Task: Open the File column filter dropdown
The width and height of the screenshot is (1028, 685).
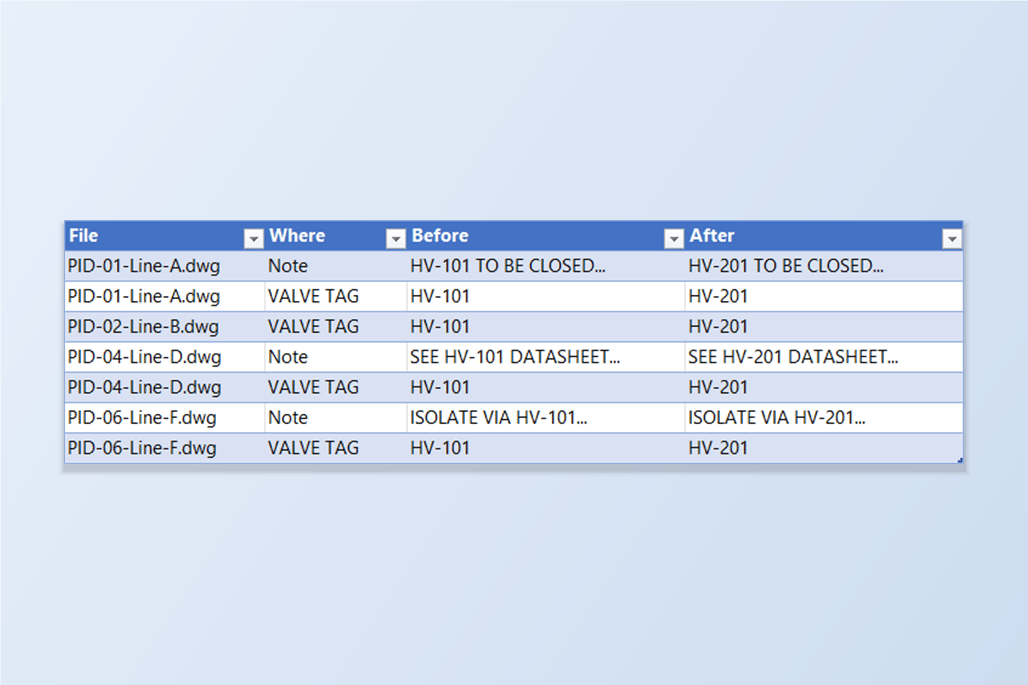Action: tap(253, 239)
